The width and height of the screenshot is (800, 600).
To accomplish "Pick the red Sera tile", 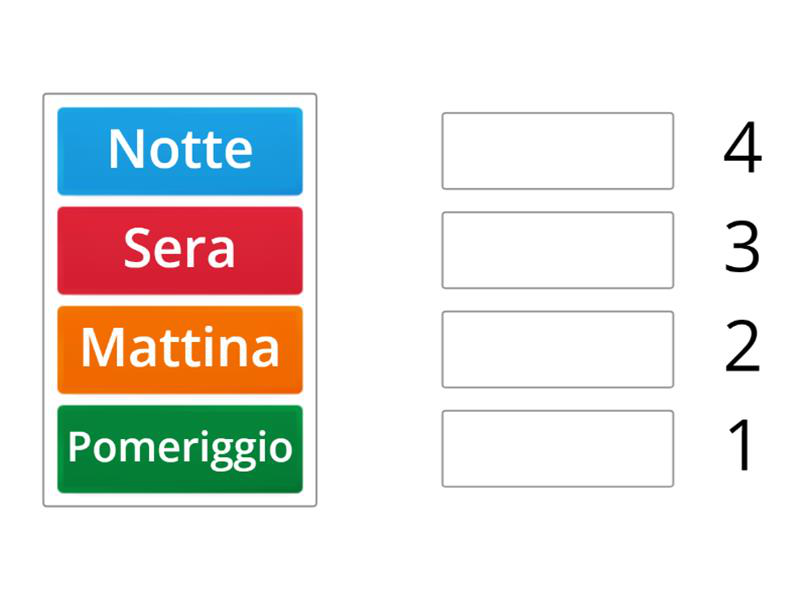I will 180,250.
